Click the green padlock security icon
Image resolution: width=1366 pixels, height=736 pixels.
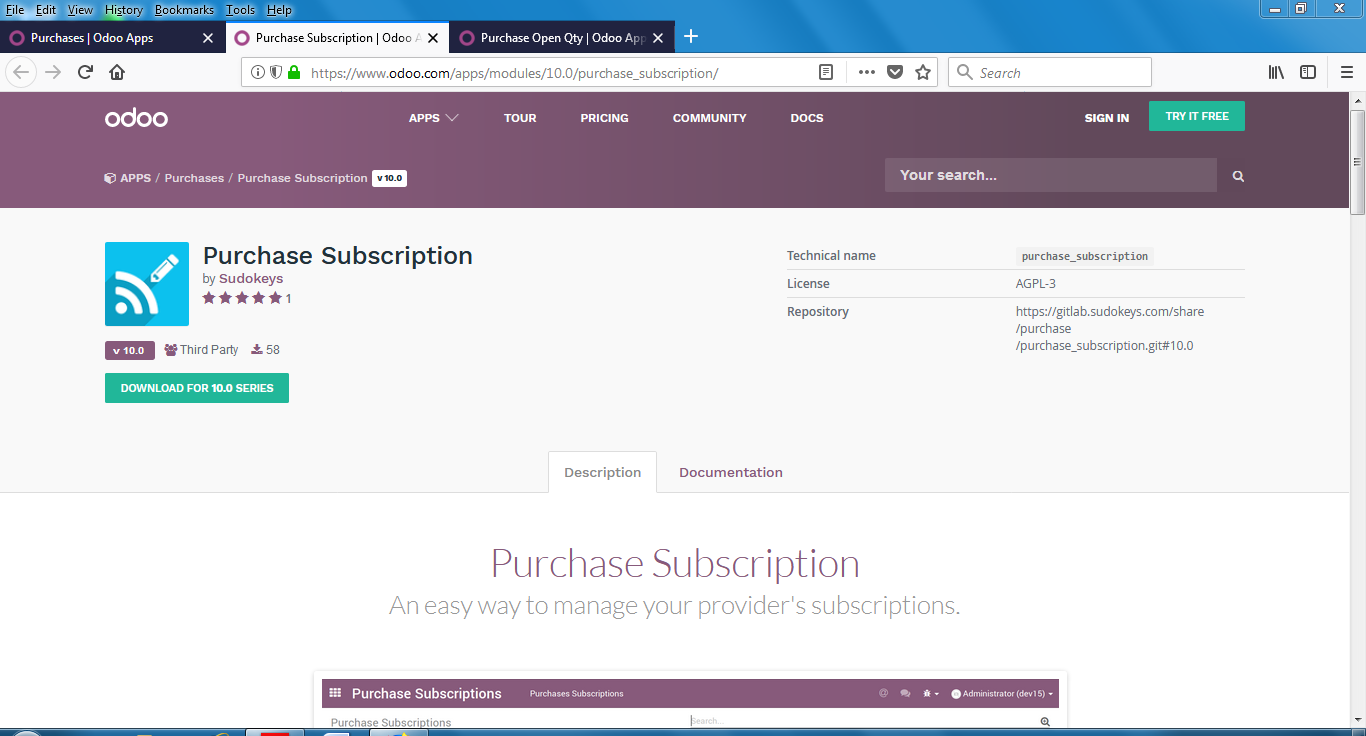[294, 72]
